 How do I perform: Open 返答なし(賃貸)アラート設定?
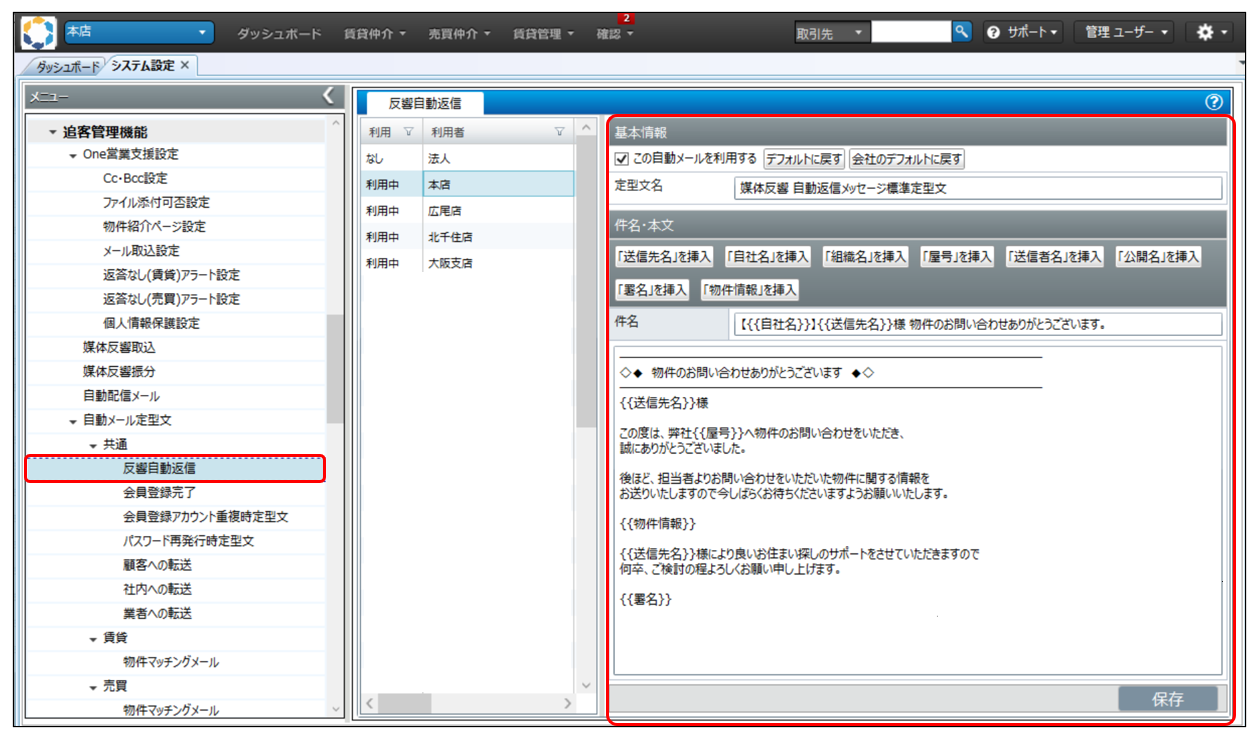tap(171, 274)
